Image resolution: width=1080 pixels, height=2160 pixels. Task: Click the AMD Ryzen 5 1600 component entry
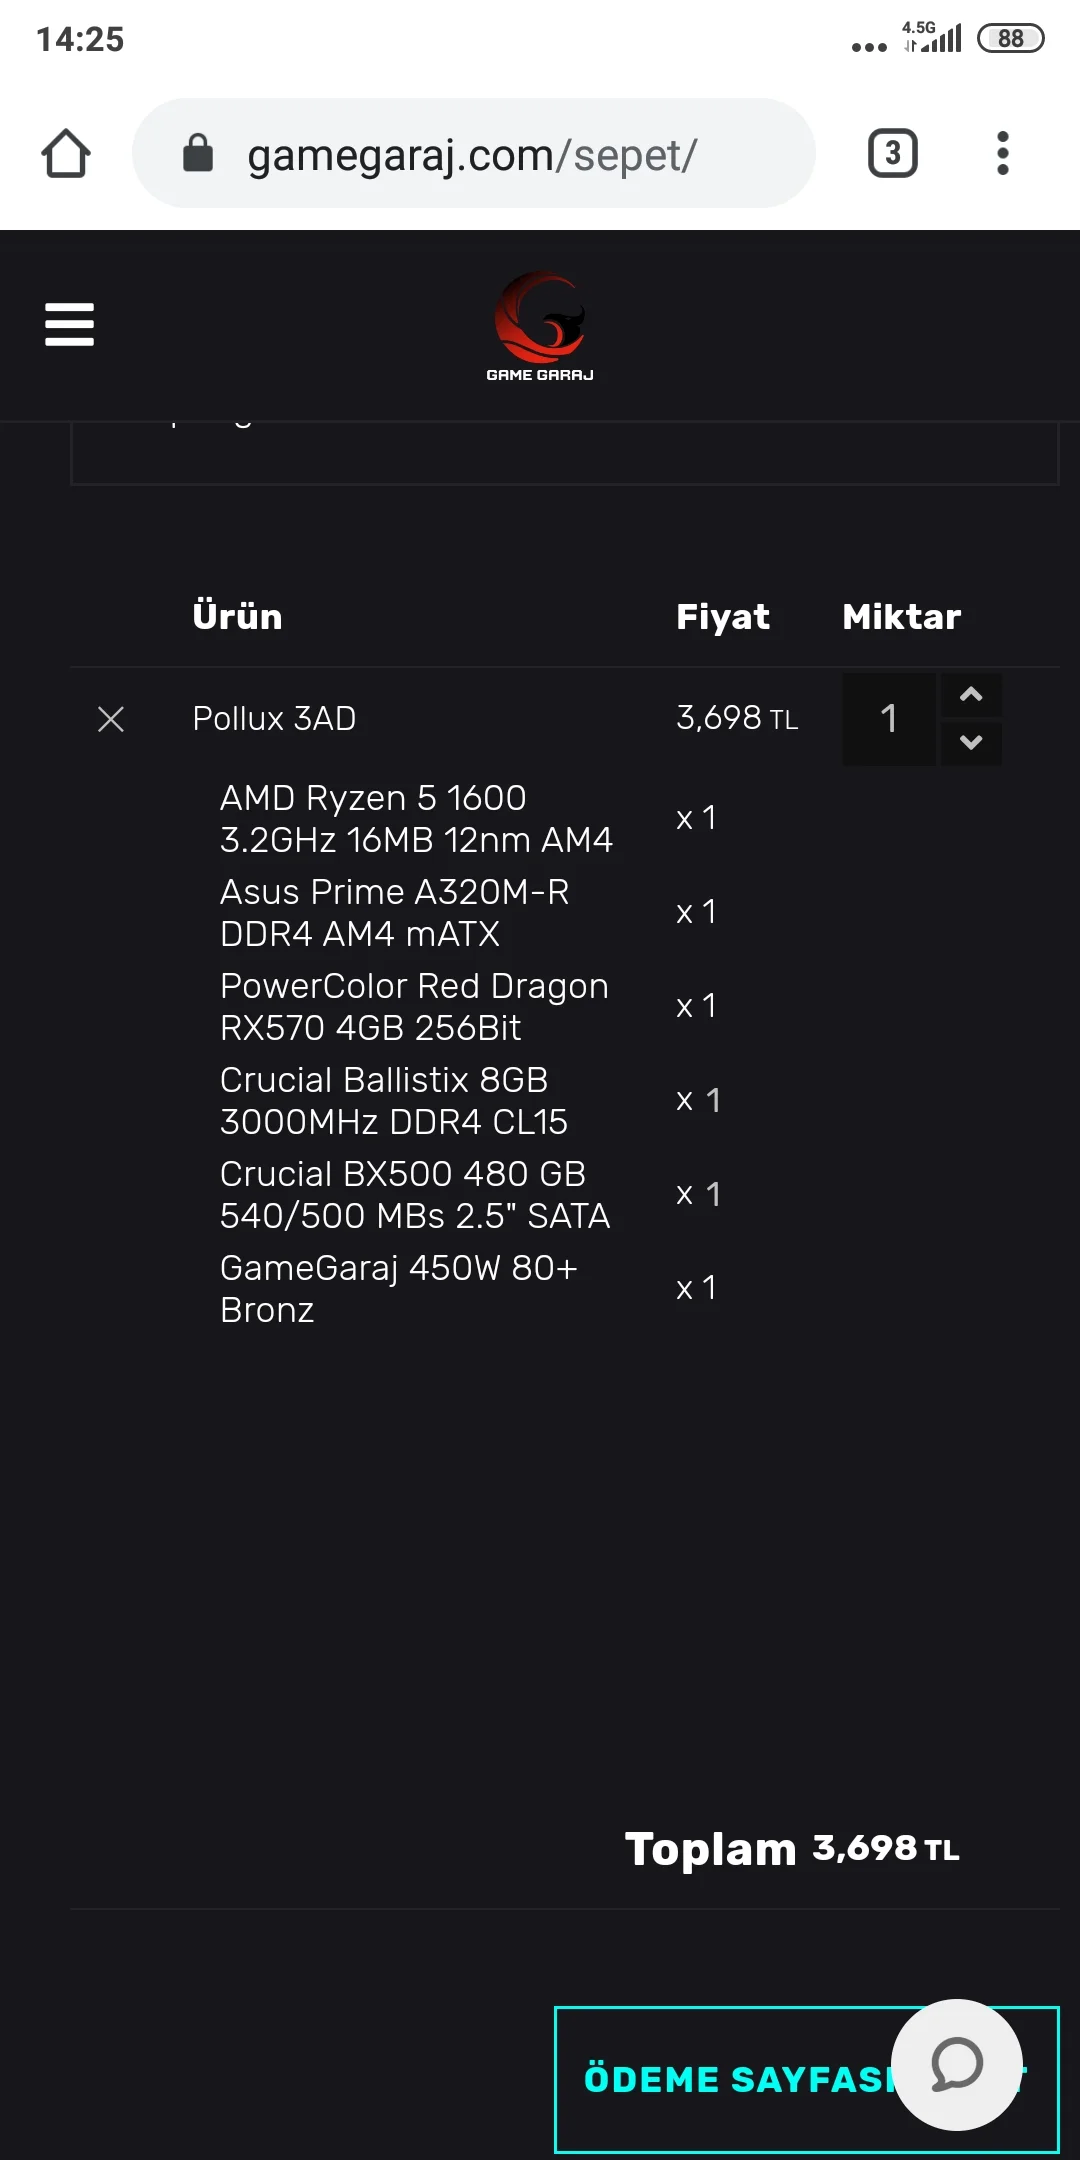417,818
